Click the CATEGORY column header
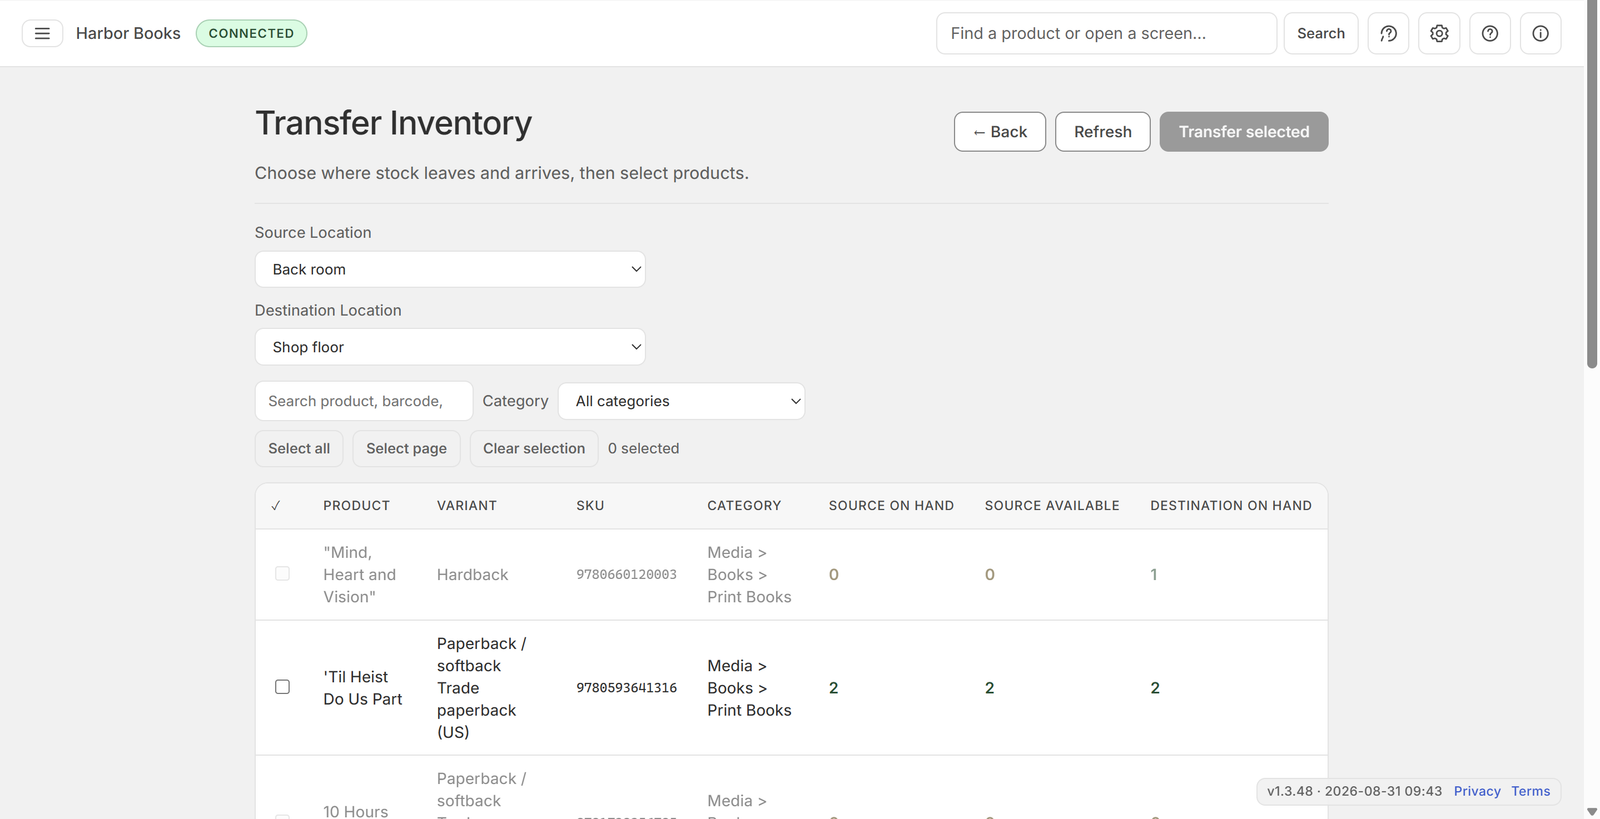Image resolution: width=1600 pixels, height=819 pixels. [x=744, y=506]
